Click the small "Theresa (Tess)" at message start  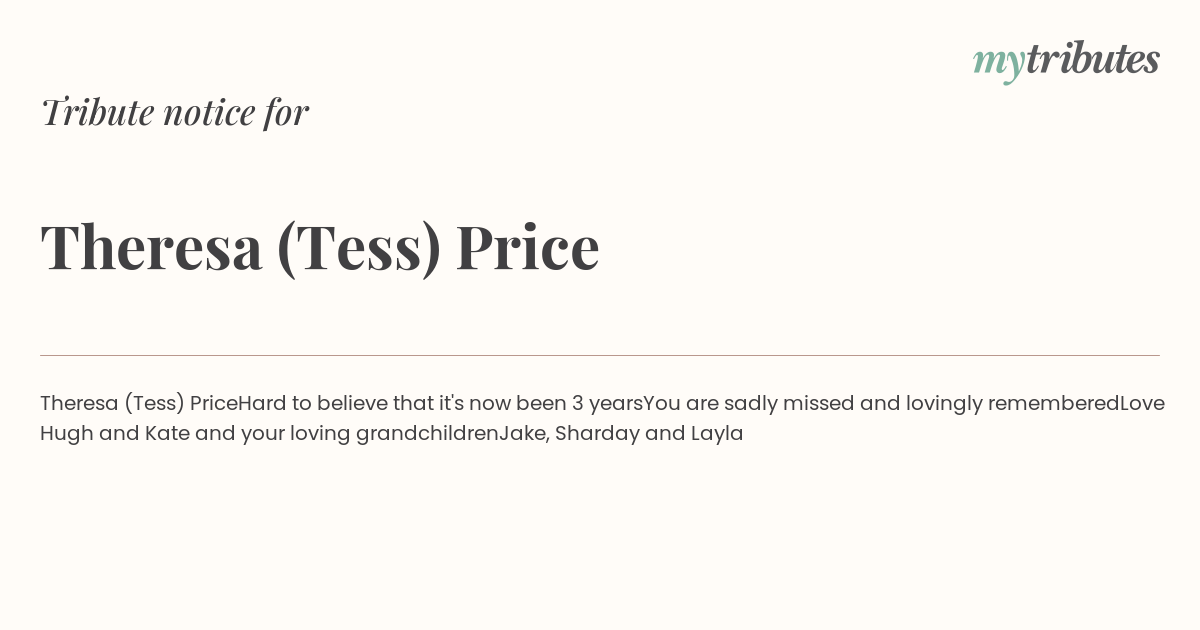[112, 404]
